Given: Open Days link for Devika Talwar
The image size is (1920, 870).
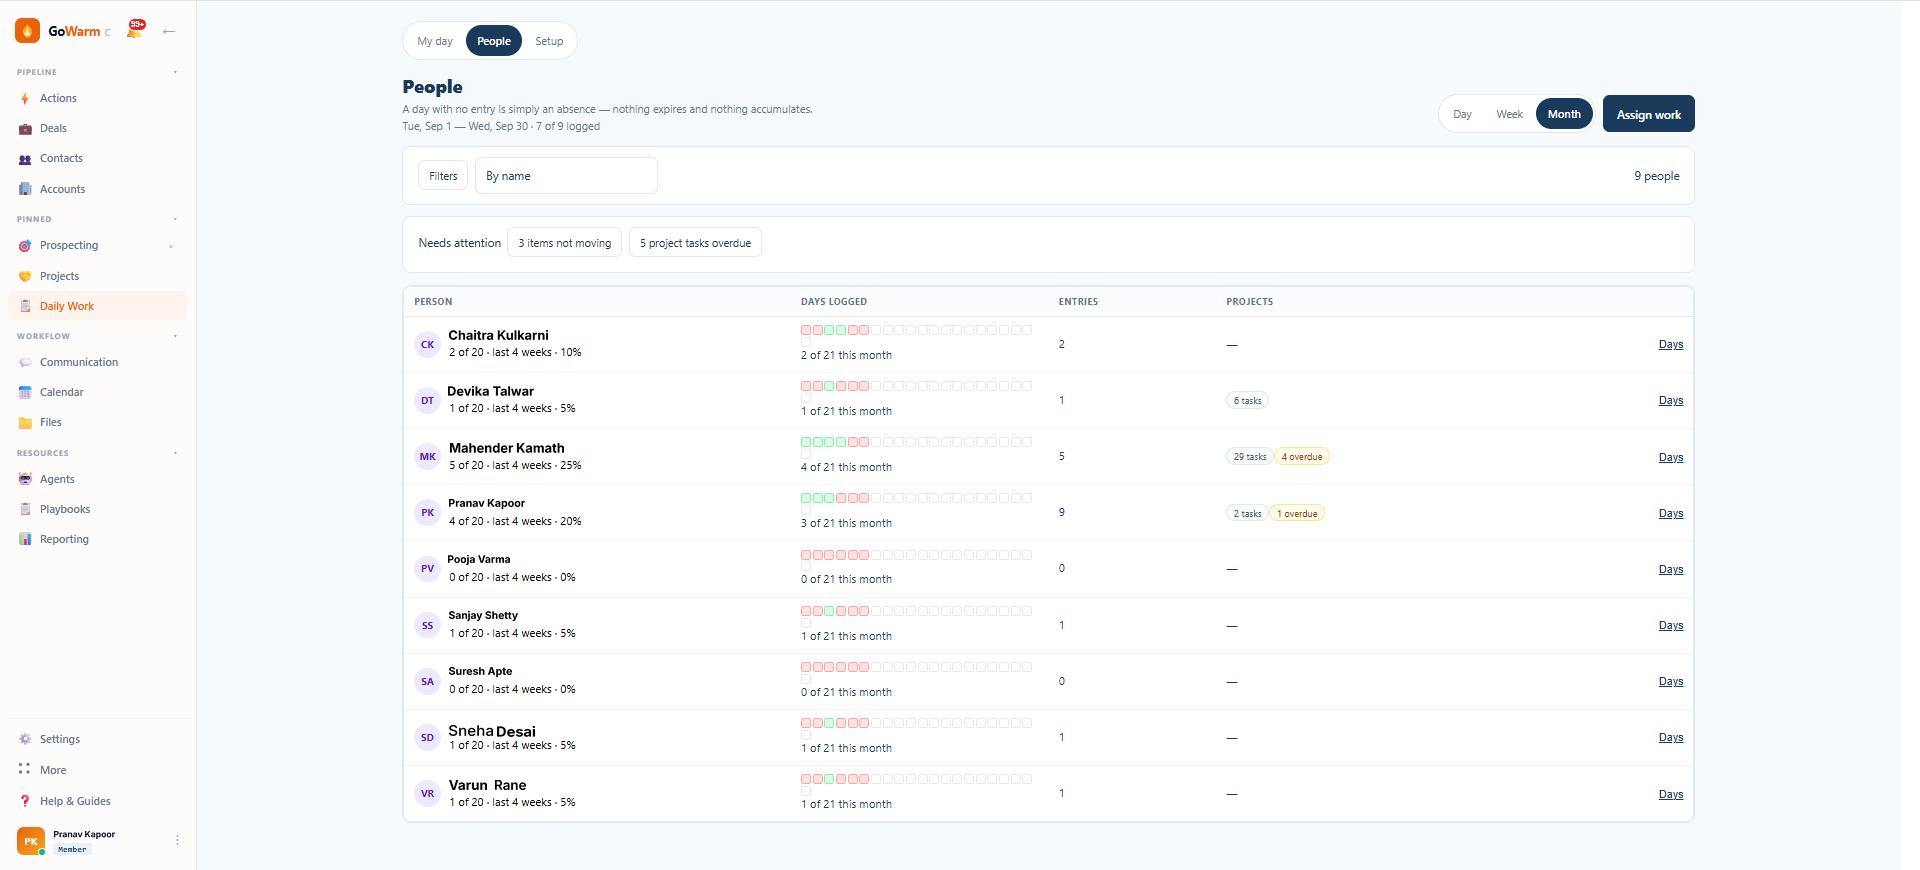Looking at the screenshot, I should coord(1670,400).
